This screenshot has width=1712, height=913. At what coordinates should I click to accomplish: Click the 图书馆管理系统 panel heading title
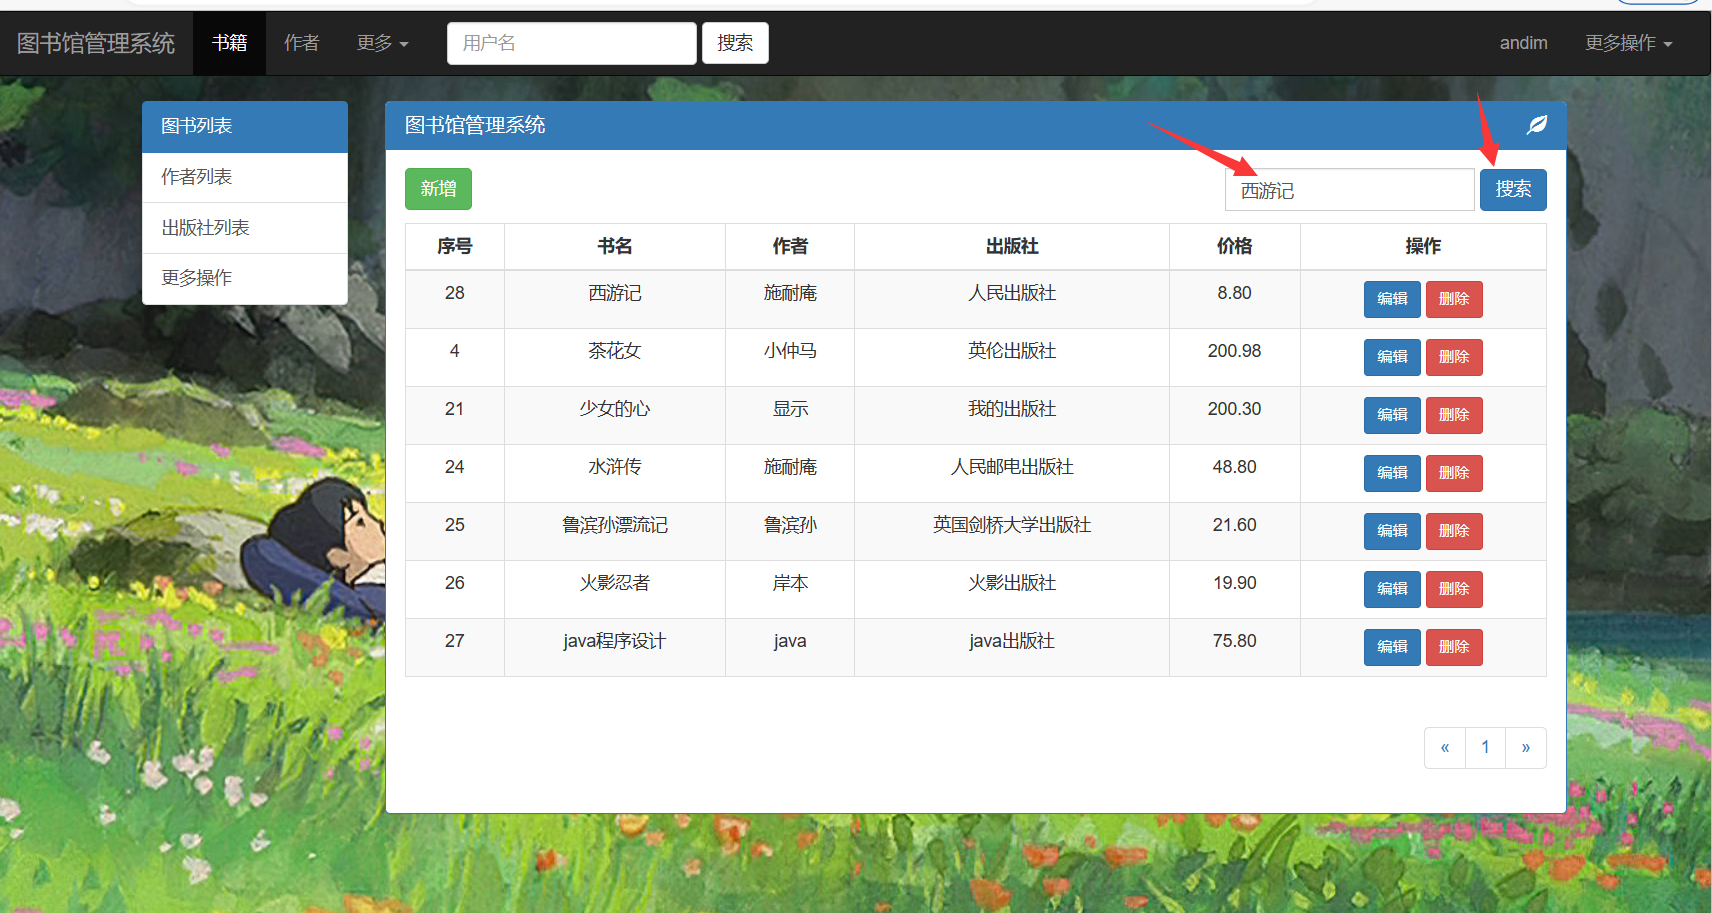[x=475, y=125]
